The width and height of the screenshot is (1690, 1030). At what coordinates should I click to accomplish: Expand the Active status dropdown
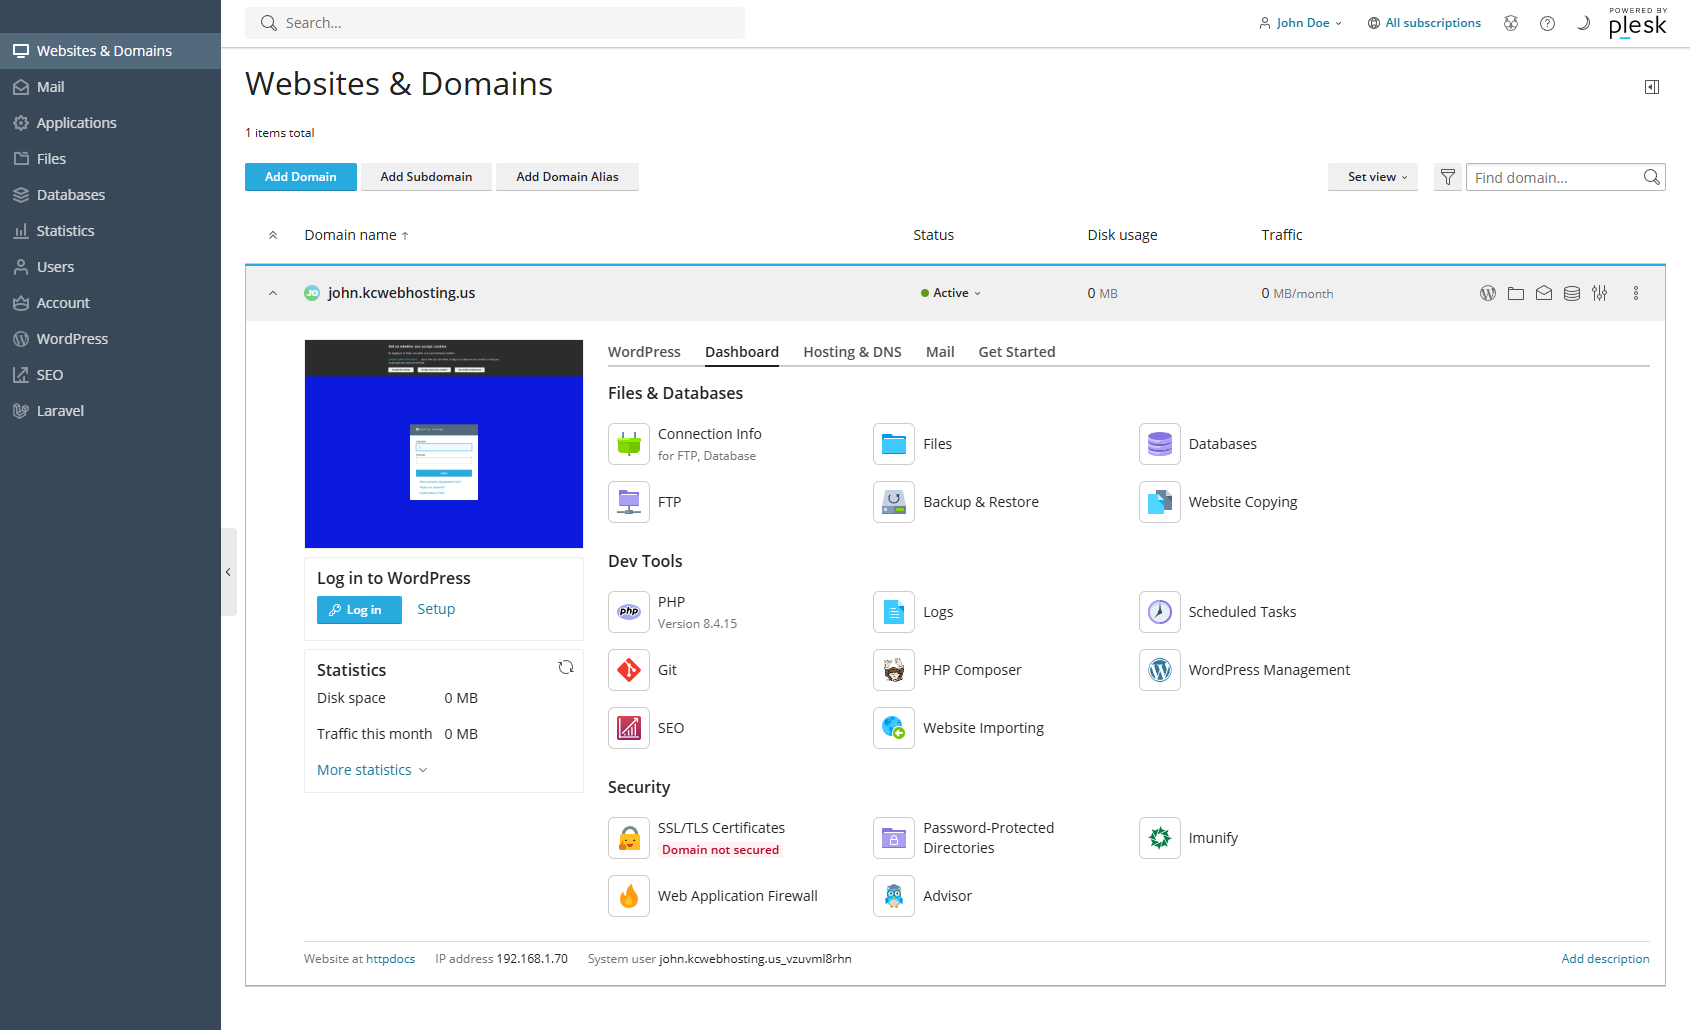949,292
